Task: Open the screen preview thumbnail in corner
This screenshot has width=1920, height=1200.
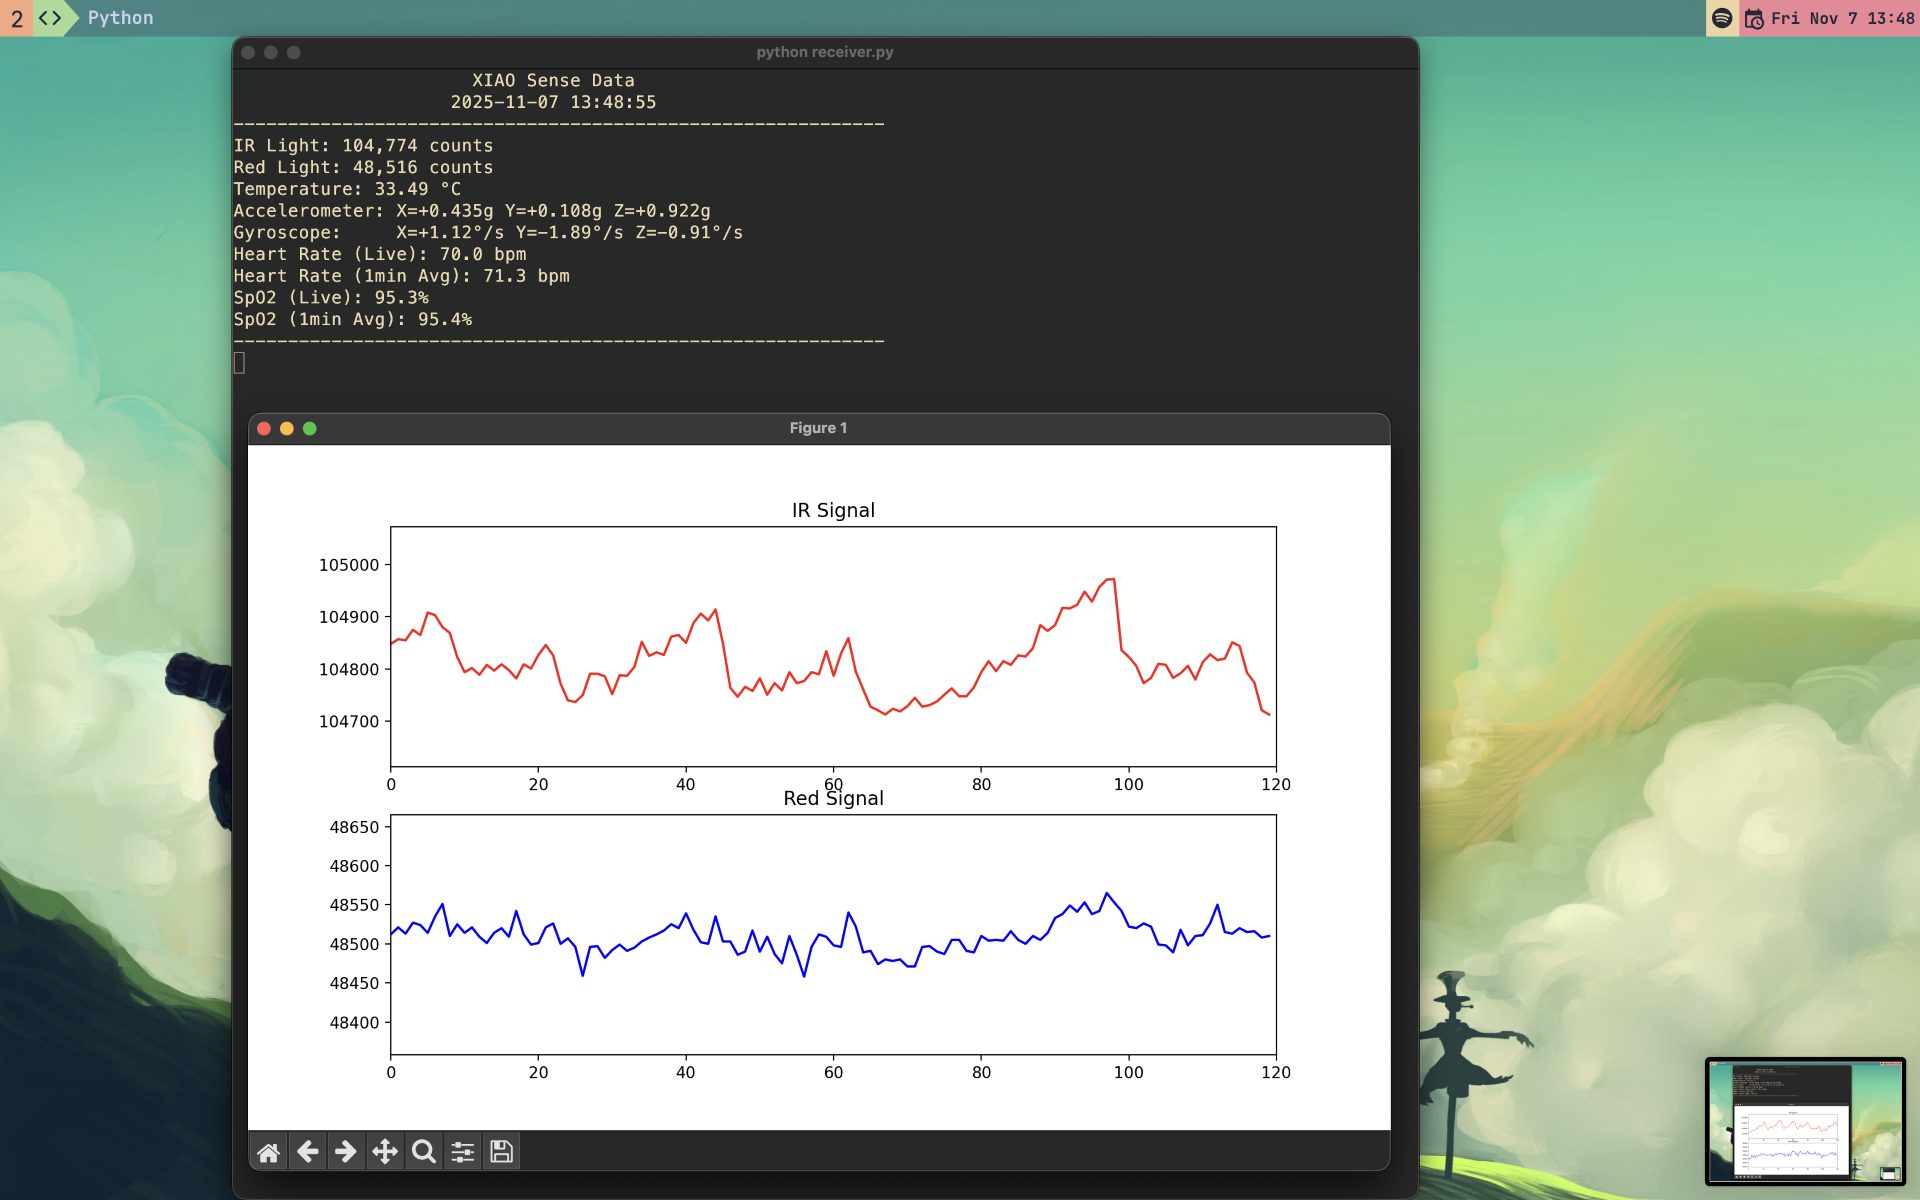Action: (x=1805, y=1121)
